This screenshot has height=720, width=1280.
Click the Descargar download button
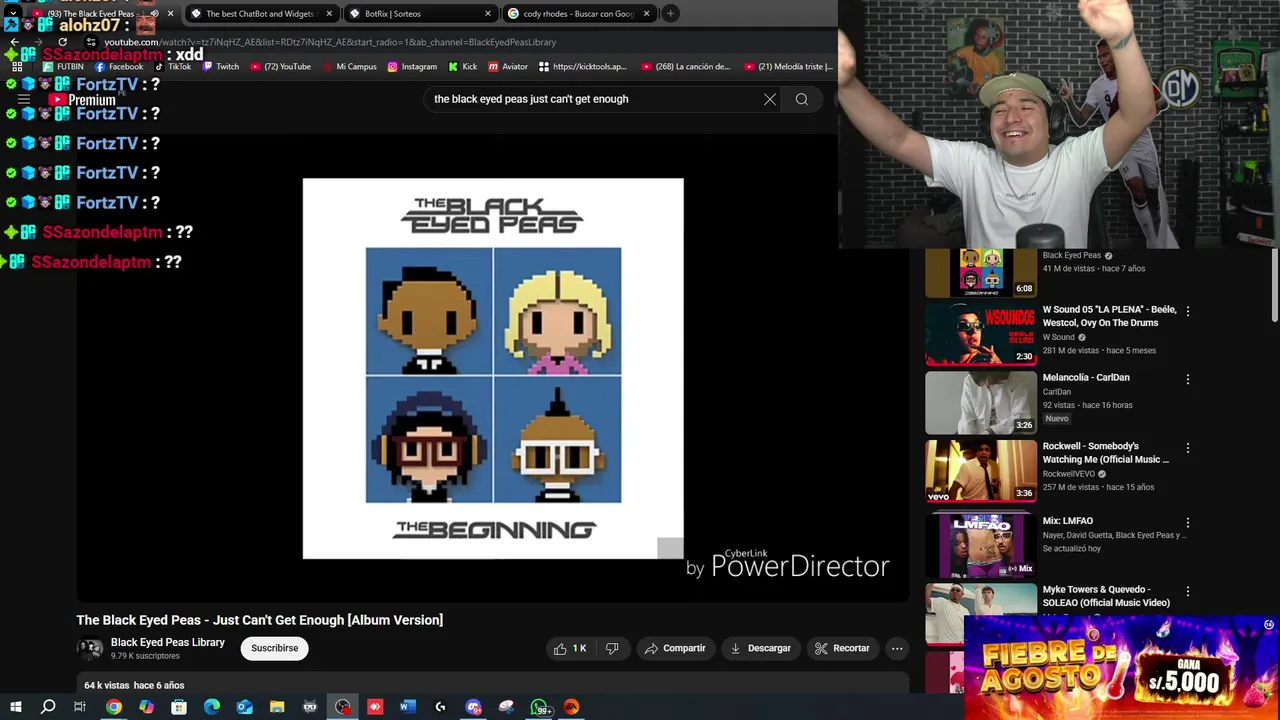(761, 648)
